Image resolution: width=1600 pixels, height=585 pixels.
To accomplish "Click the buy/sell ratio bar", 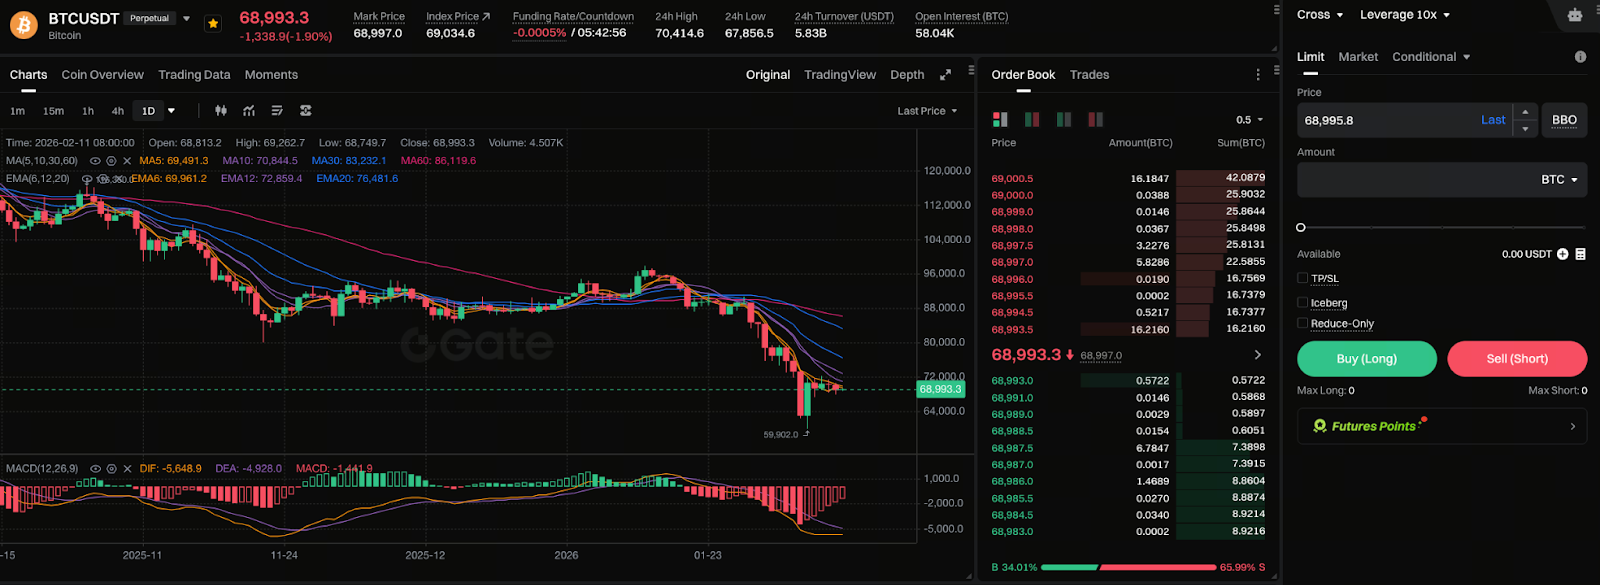I will point(1128,567).
